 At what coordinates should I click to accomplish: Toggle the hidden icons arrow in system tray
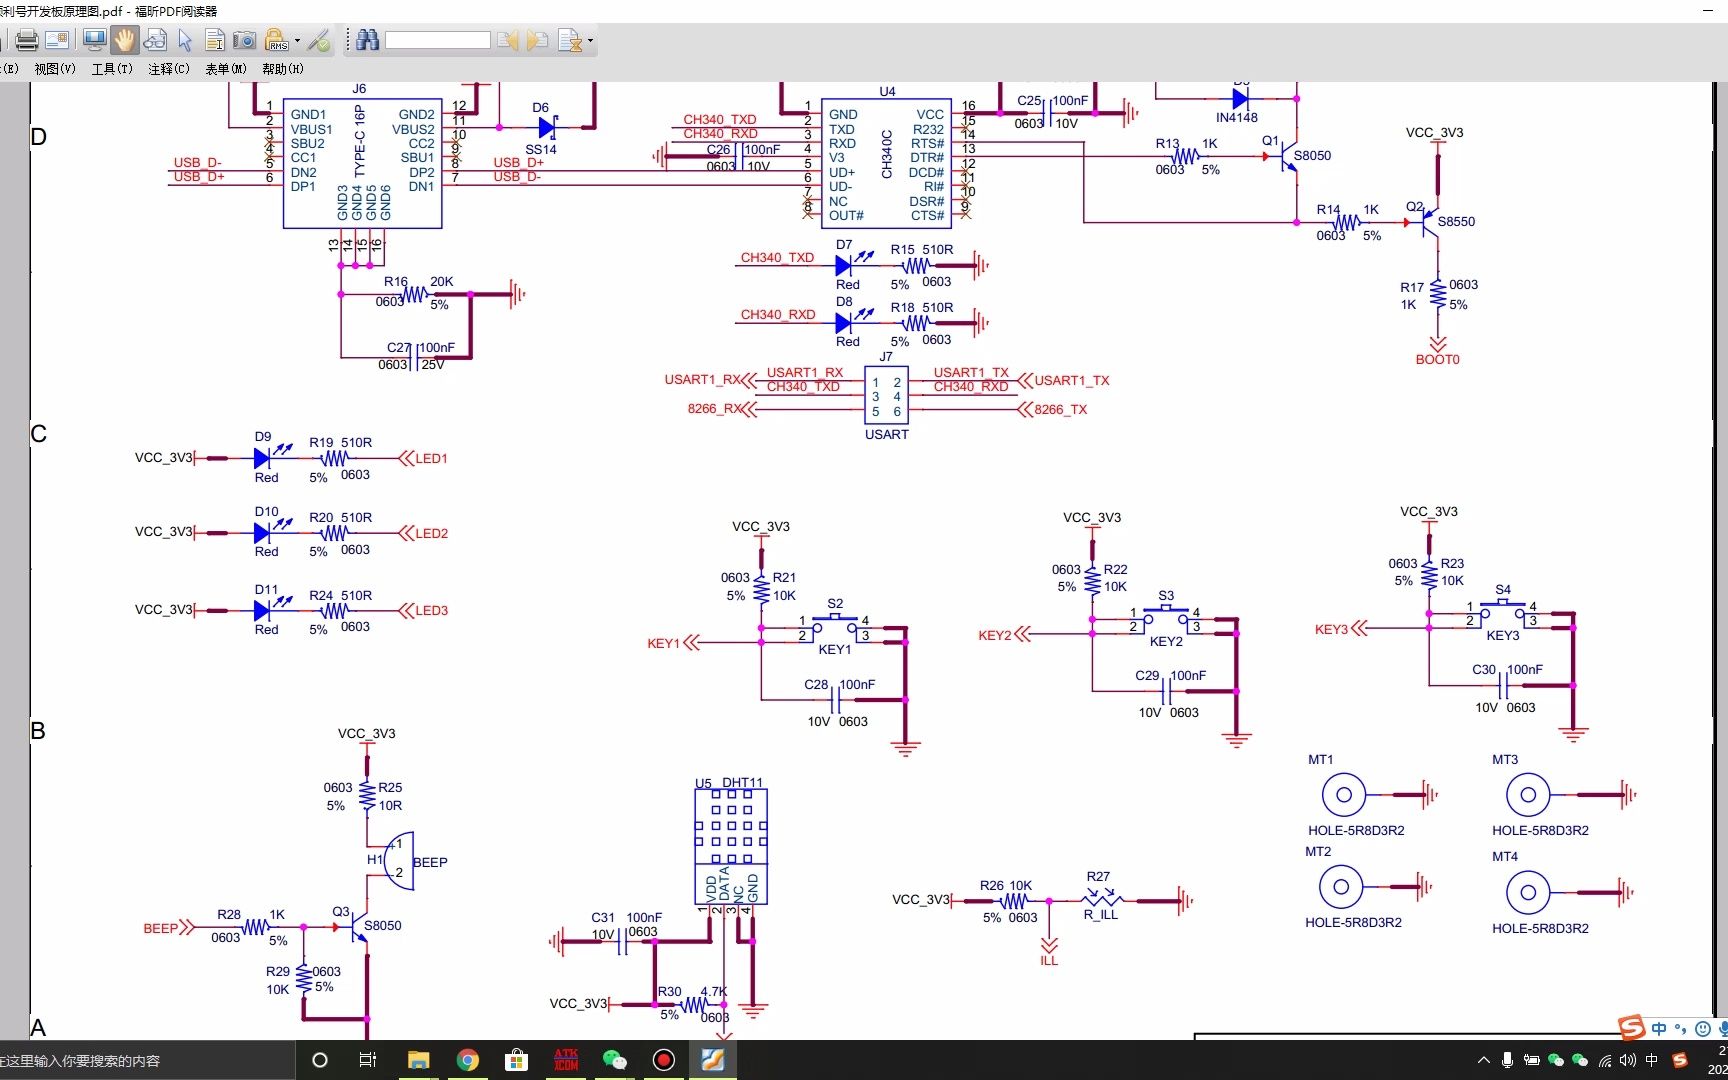(1484, 1060)
